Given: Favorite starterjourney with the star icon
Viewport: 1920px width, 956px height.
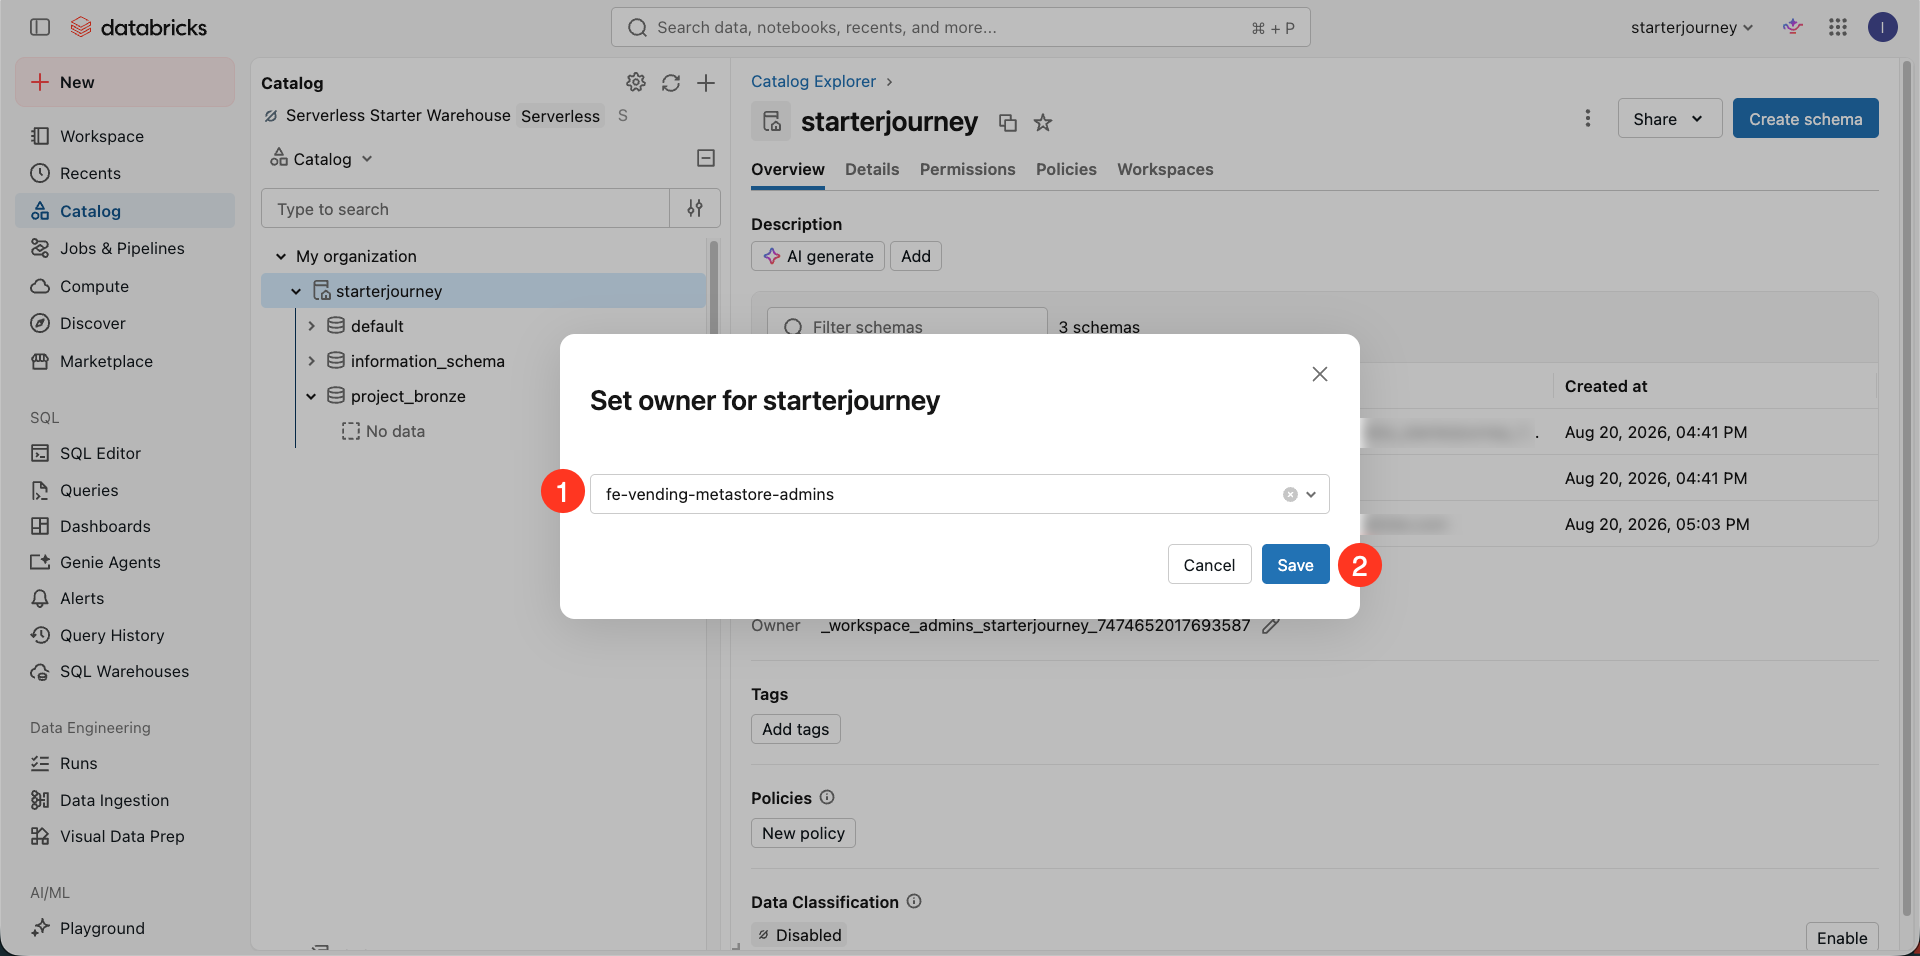Looking at the screenshot, I should pos(1043,122).
